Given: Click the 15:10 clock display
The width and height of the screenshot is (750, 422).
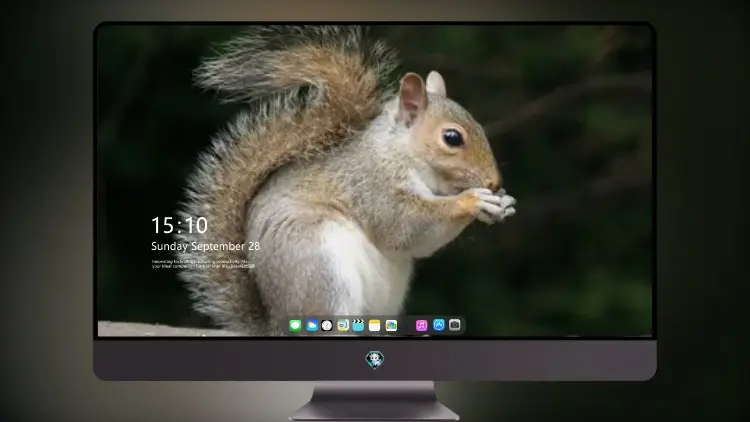Looking at the screenshot, I should (x=179, y=225).
